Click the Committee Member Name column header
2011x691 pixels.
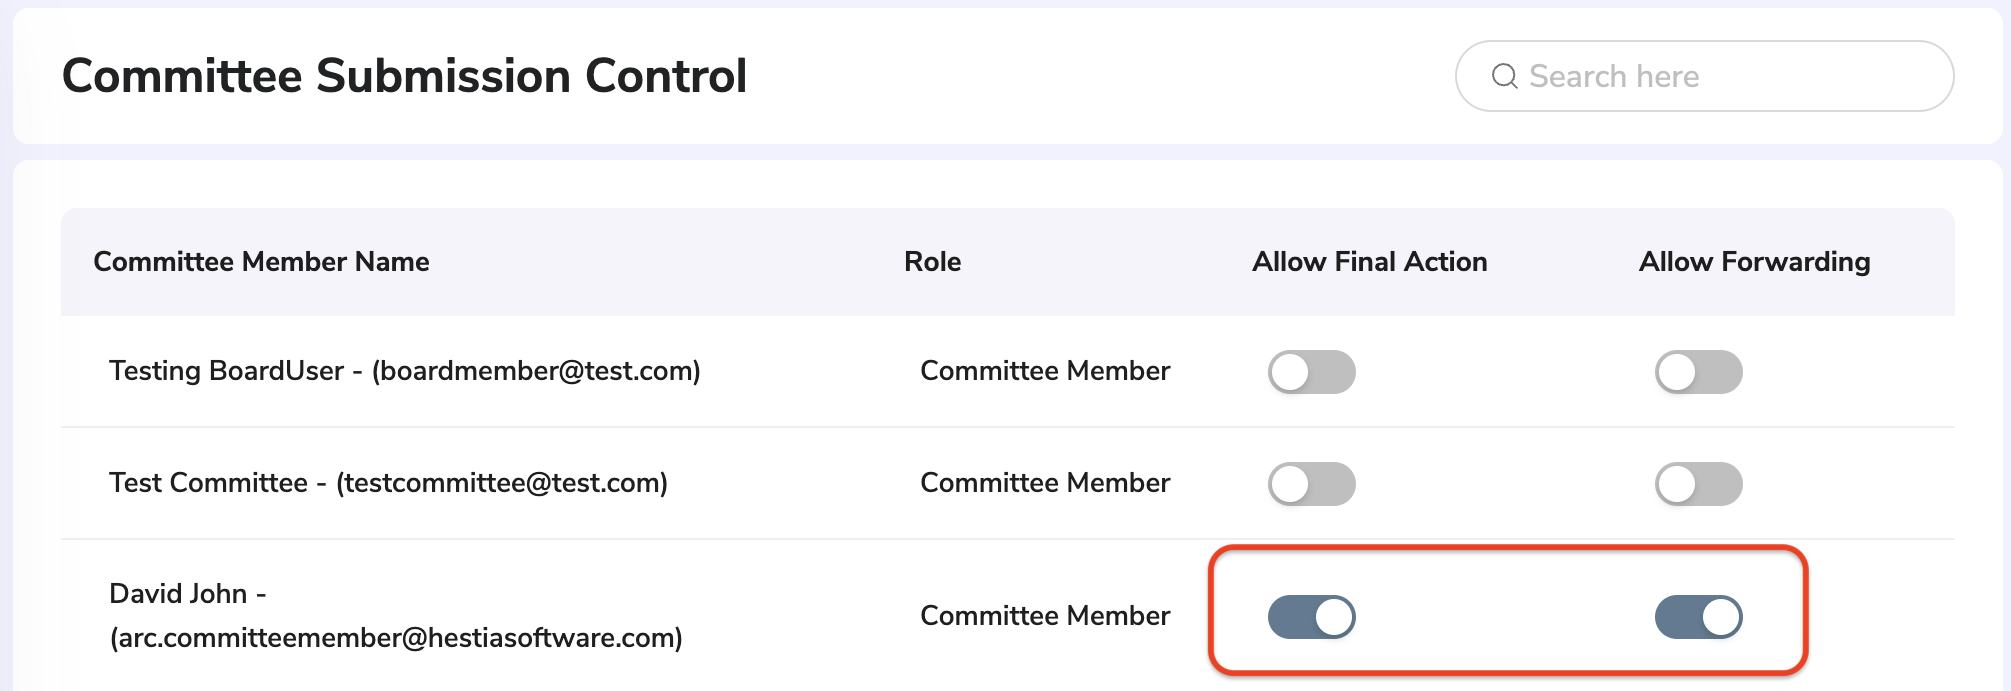pos(261,262)
